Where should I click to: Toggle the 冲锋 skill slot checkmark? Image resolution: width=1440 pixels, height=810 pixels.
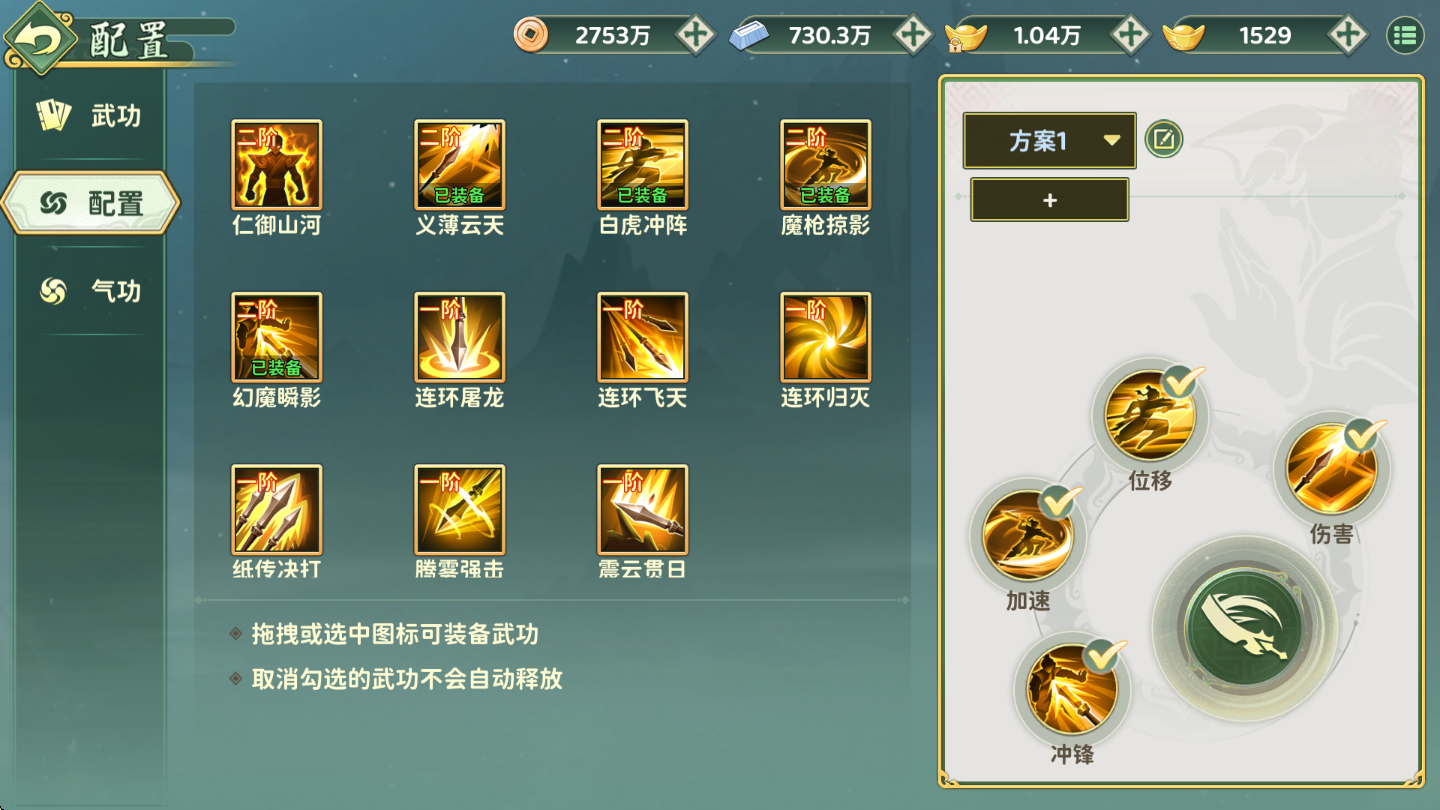point(1105,656)
